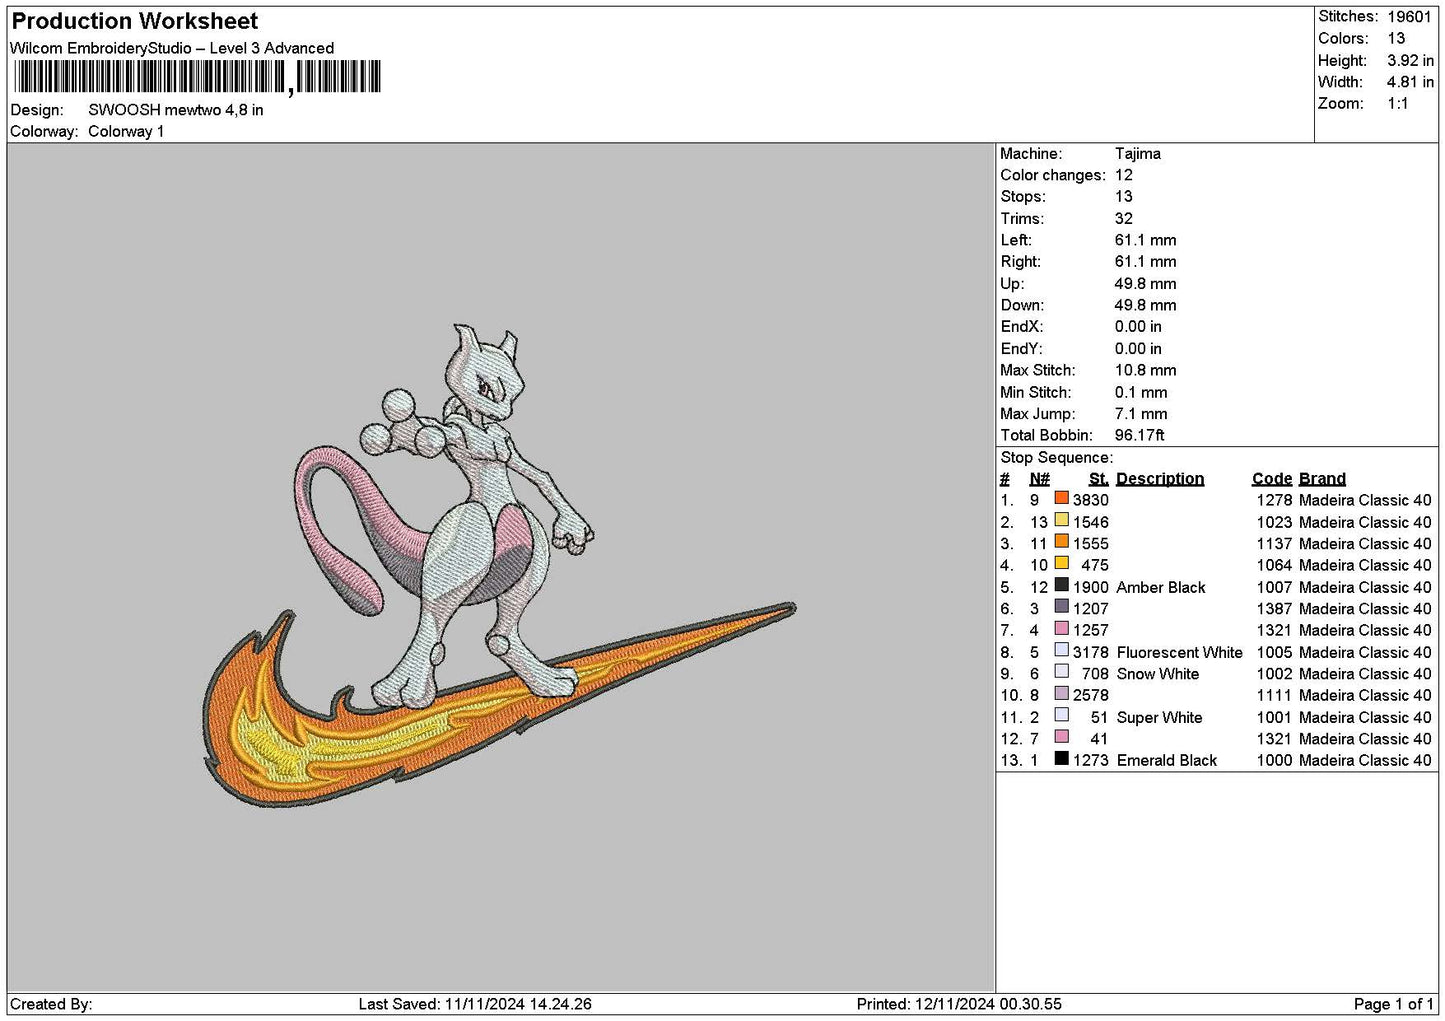Click code 1278 in the first row

point(1274,500)
